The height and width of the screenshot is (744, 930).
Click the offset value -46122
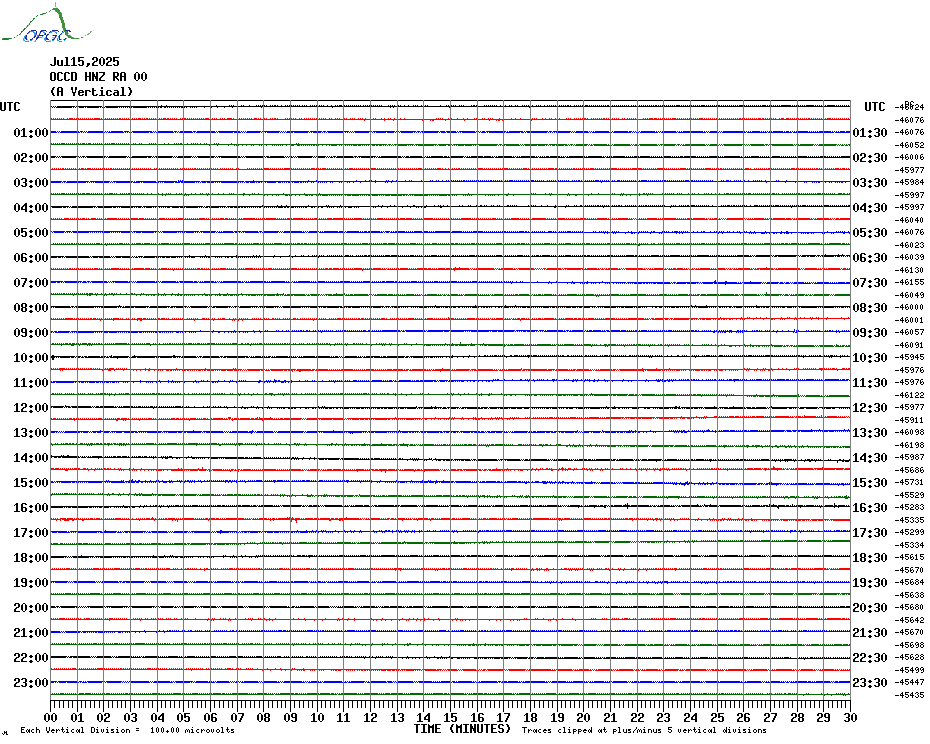909,395
